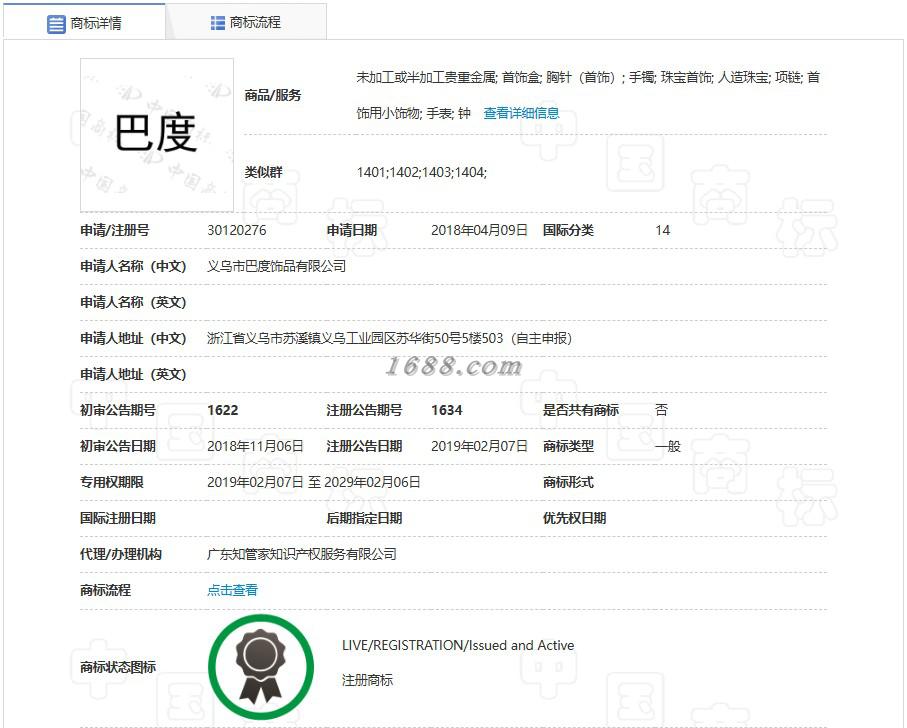Switch to the 商标详情 tab
The height and width of the screenshot is (728, 907).
coord(84,22)
